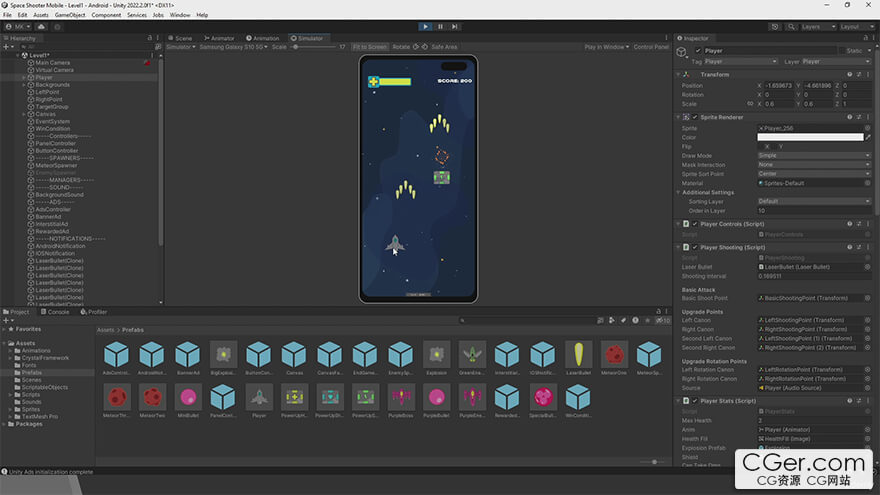Select the LaserBullet prefab thumbnail
Viewport: 880px width, 495px height.
pyautogui.click(x=578, y=355)
